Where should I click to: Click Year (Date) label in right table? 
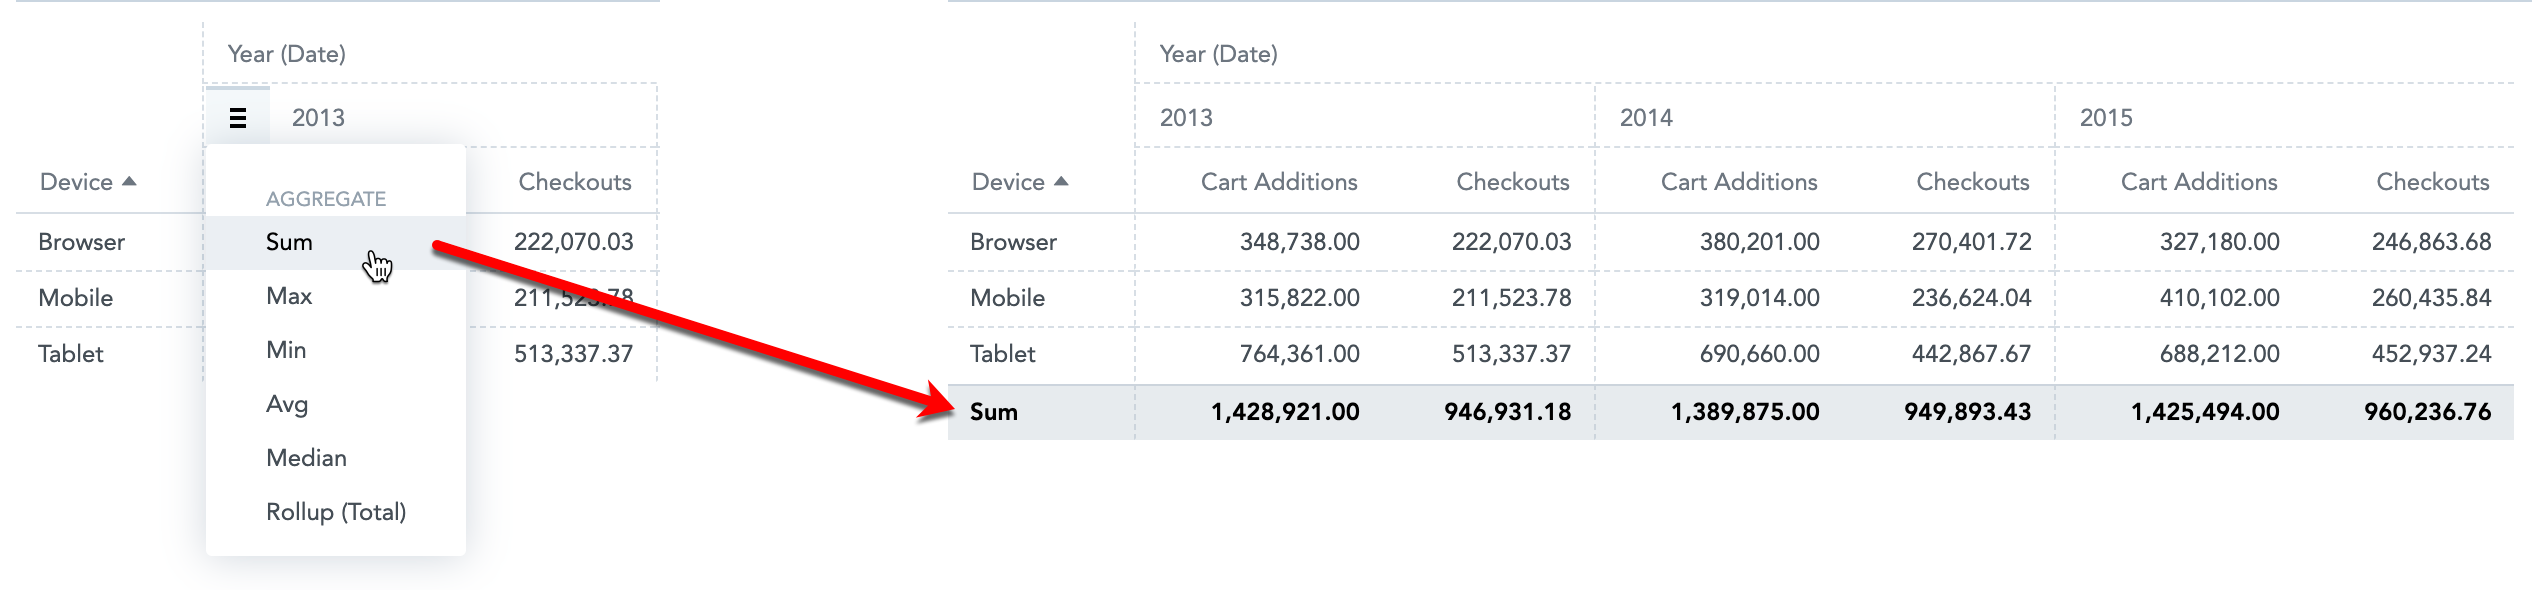[x=1218, y=54]
